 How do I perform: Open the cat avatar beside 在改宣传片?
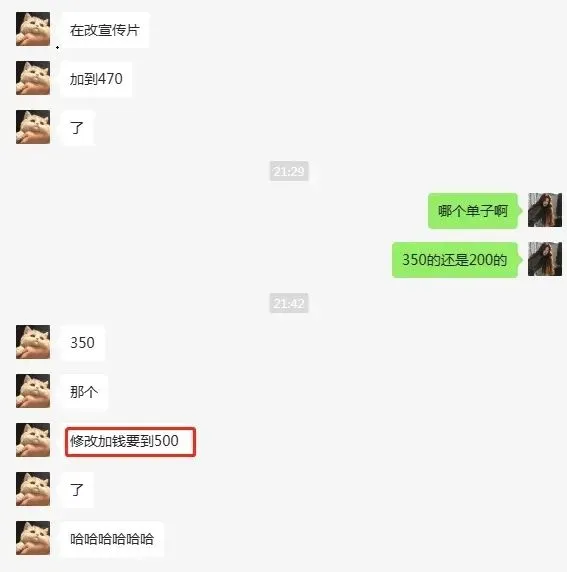(33, 29)
